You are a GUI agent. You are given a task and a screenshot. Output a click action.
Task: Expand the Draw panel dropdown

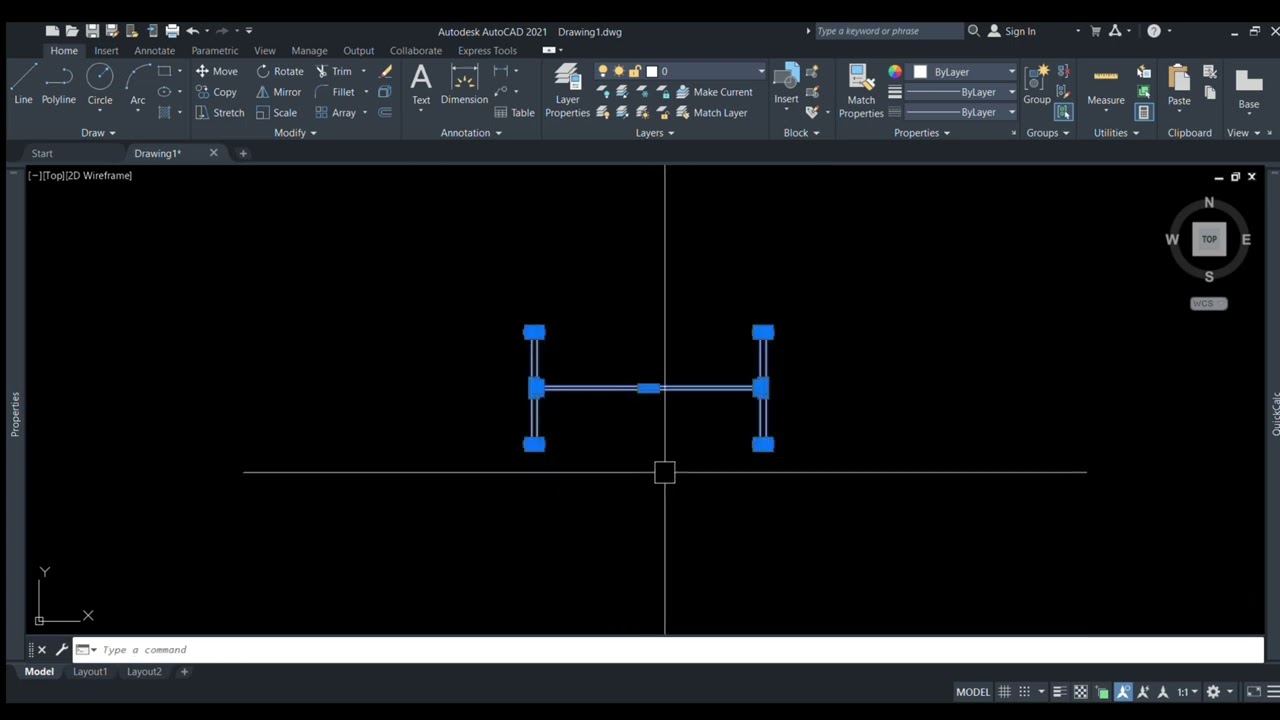(98, 133)
